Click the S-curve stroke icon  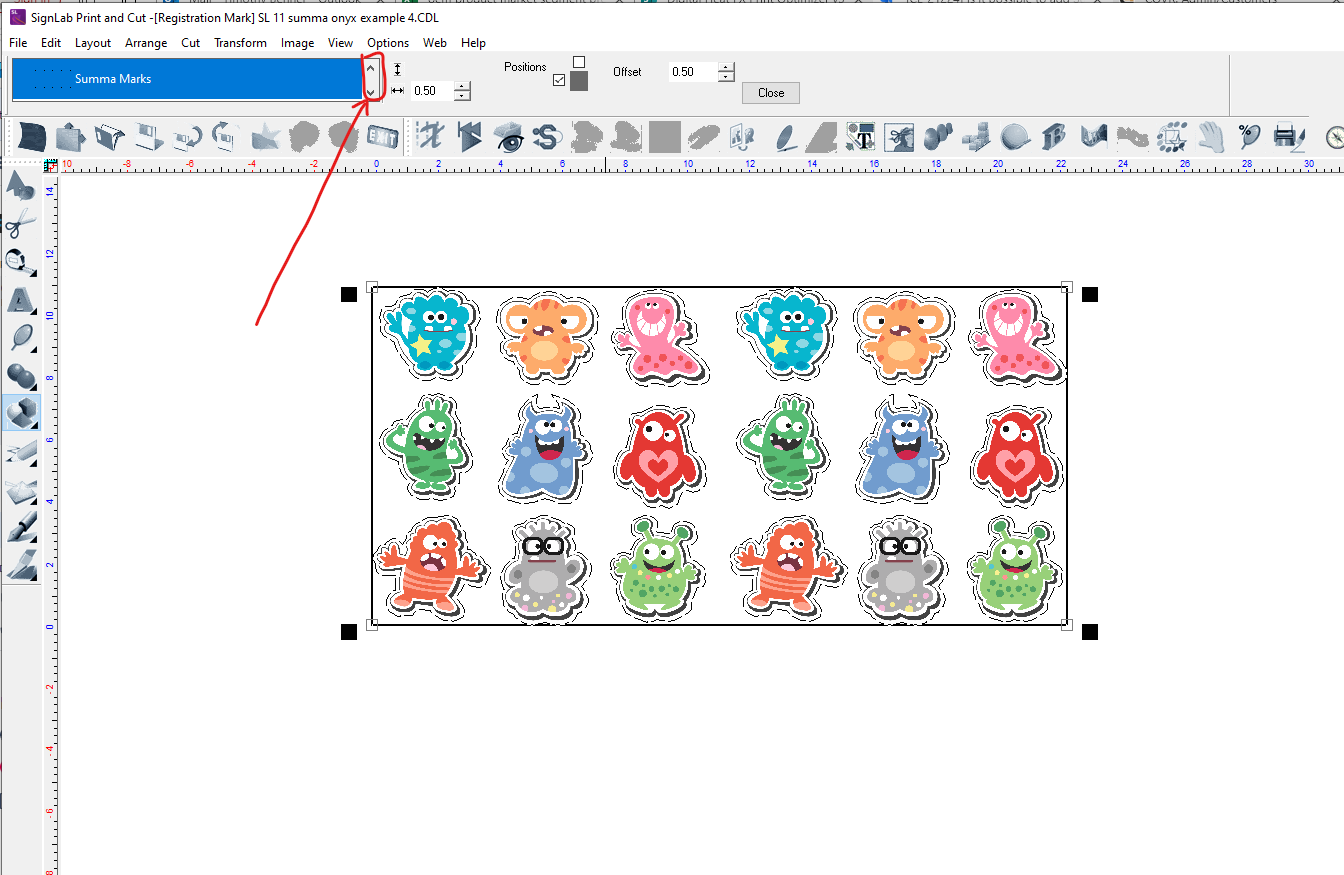click(x=547, y=137)
